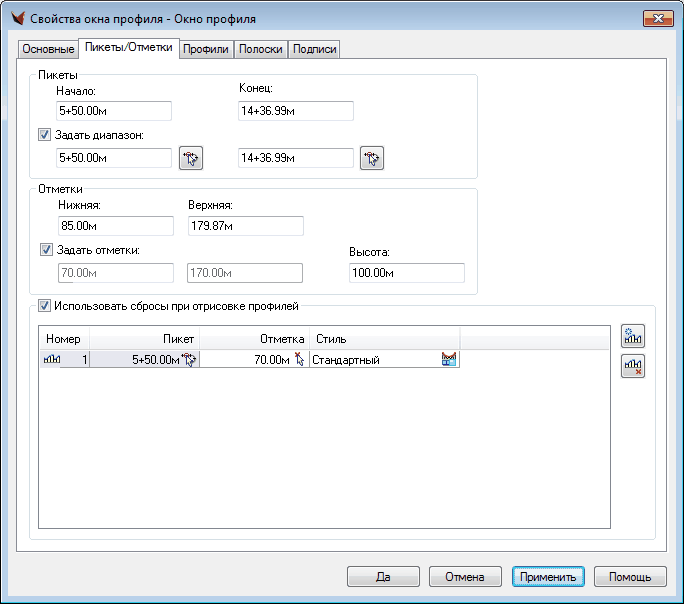
Task: Toggle Задать диапазон checkbox
Action: pyautogui.click(x=45, y=135)
